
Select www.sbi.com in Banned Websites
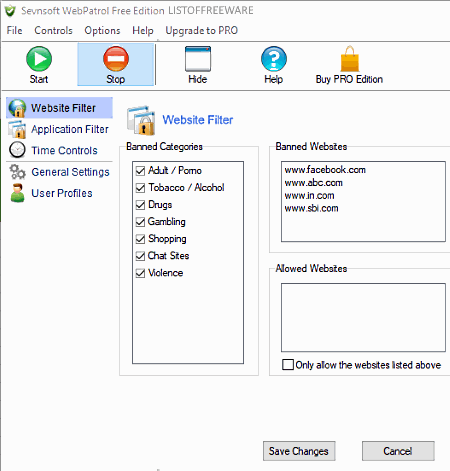click(x=311, y=208)
